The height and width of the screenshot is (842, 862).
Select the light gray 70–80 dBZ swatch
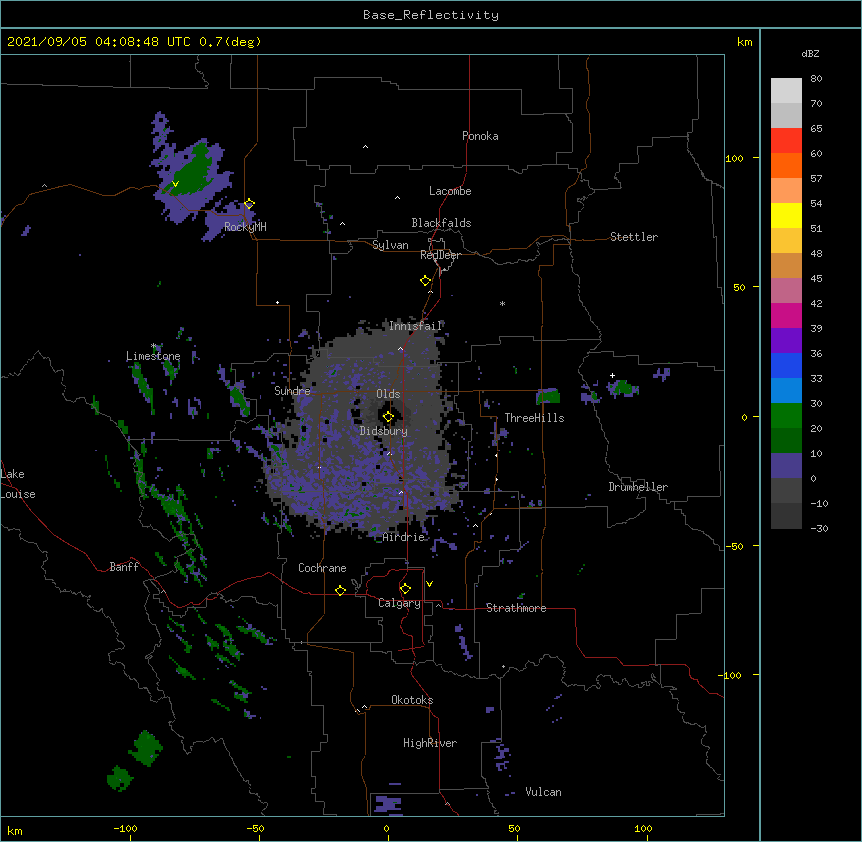click(x=786, y=90)
